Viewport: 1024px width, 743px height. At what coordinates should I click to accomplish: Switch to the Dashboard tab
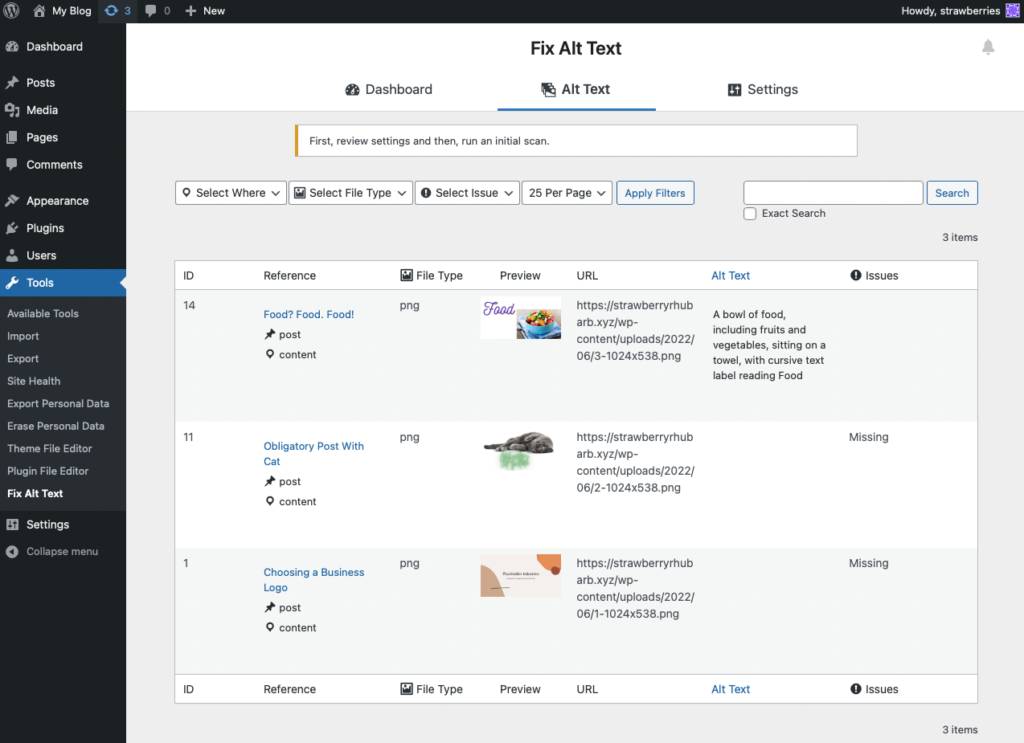pyautogui.click(x=388, y=89)
